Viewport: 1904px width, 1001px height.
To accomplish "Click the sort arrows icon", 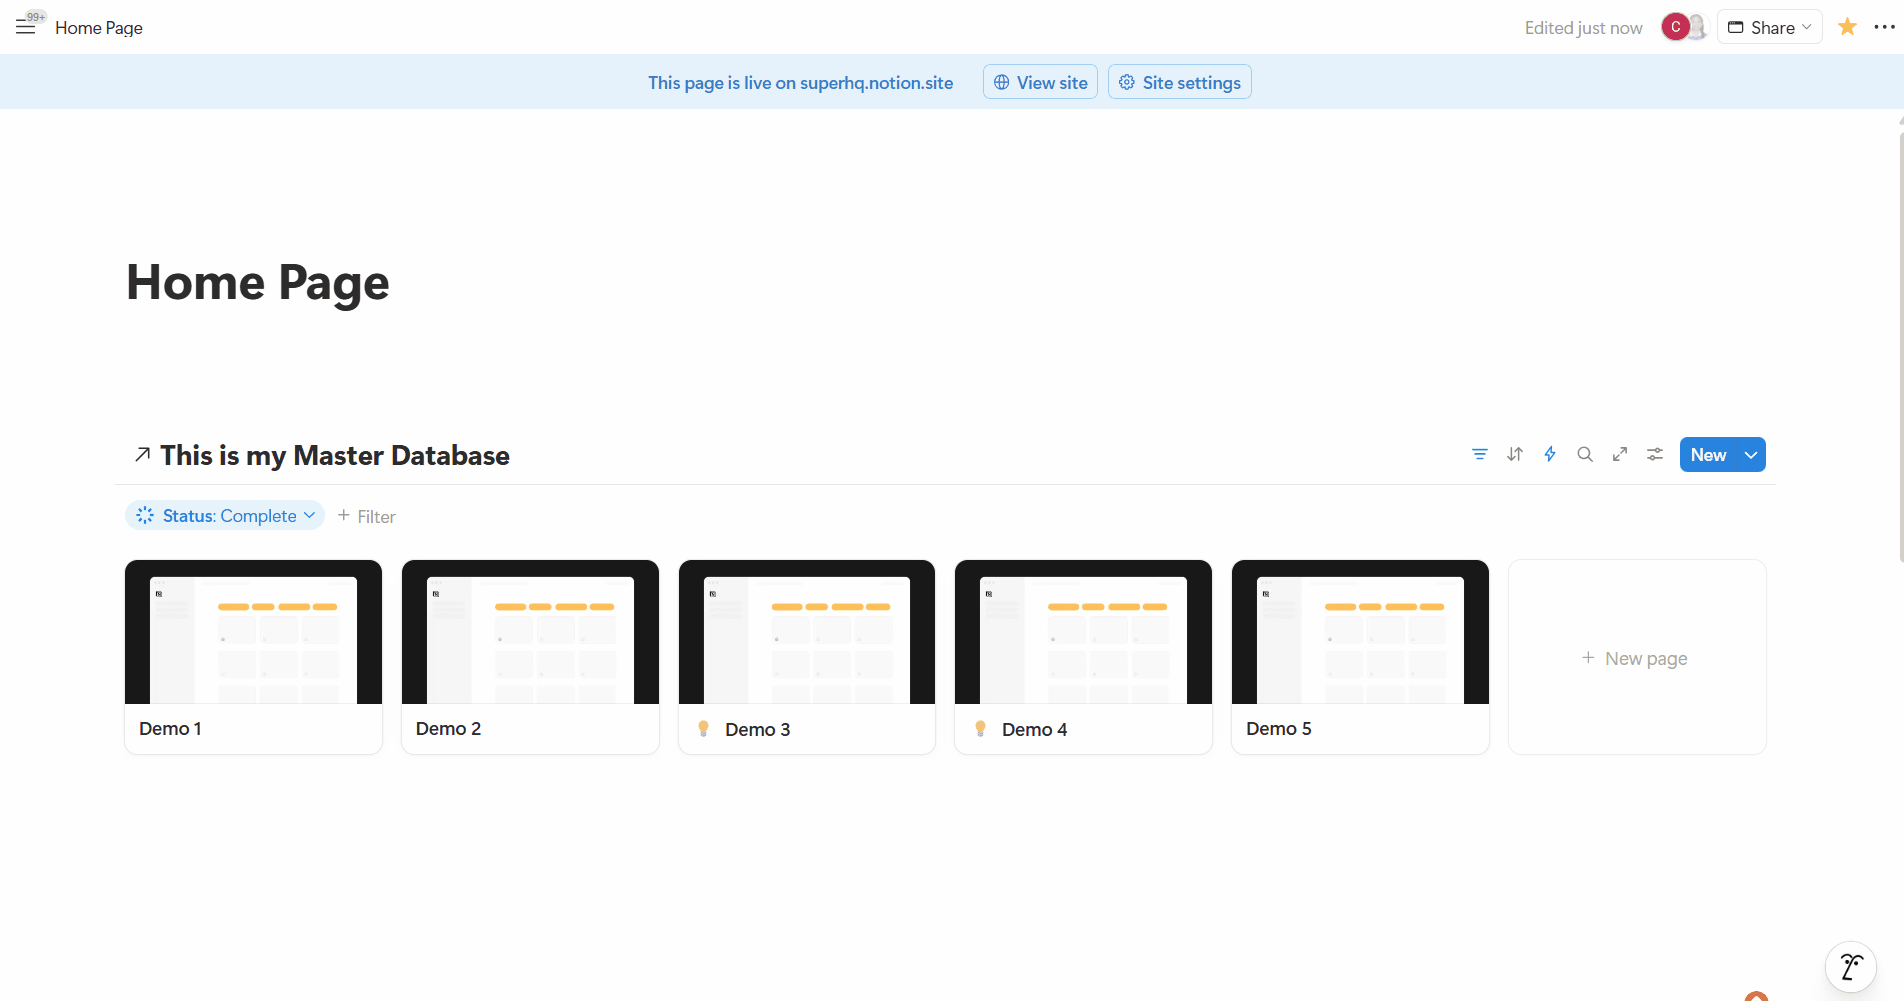I will coord(1515,454).
